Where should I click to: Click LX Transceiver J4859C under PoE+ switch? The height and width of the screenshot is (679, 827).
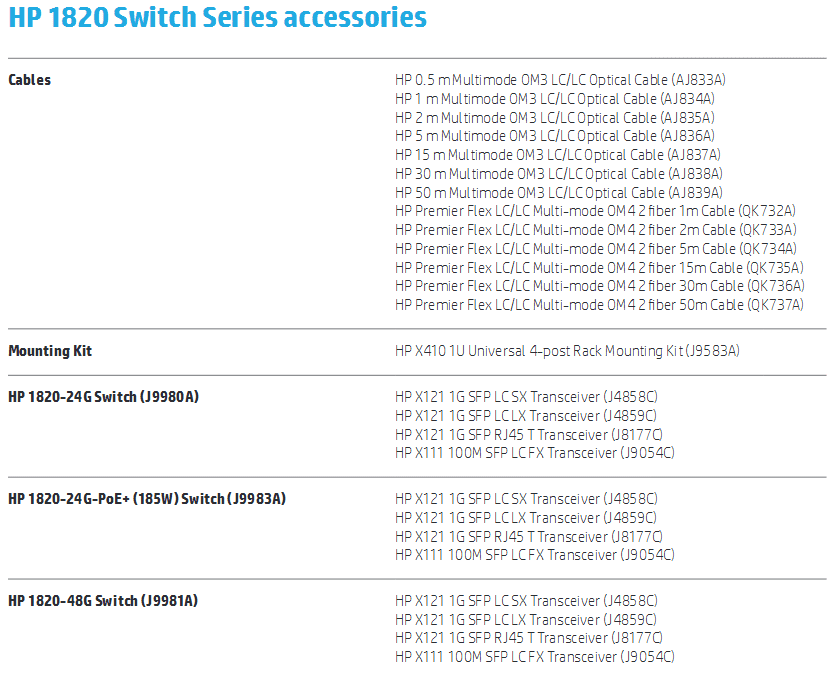[x=526, y=518]
